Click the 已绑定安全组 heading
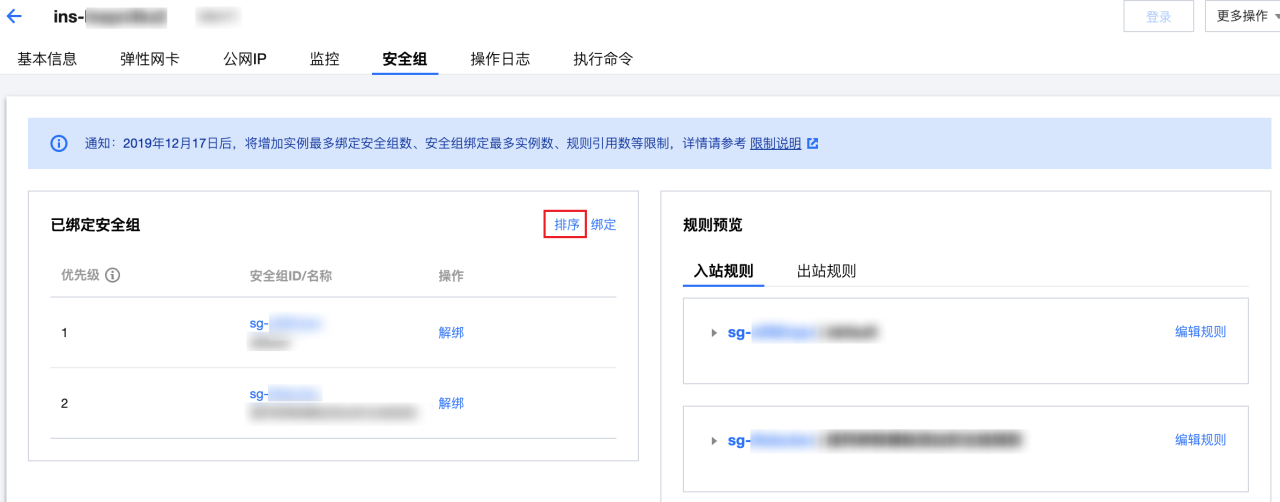This screenshot has width=1280, height=502. pyautogui.click(x=95, y=225)
